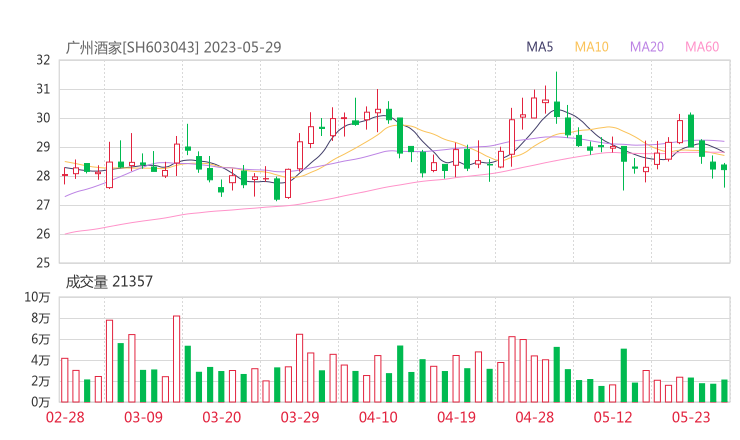740x440 pixels.
Task: Click the volume axis label 6万
Action: click(x=41, y=339)
